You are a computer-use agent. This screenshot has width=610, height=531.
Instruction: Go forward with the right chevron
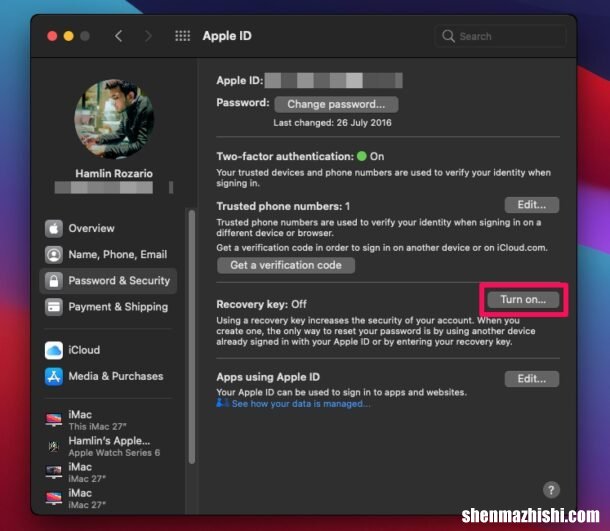tap(148, 36)
